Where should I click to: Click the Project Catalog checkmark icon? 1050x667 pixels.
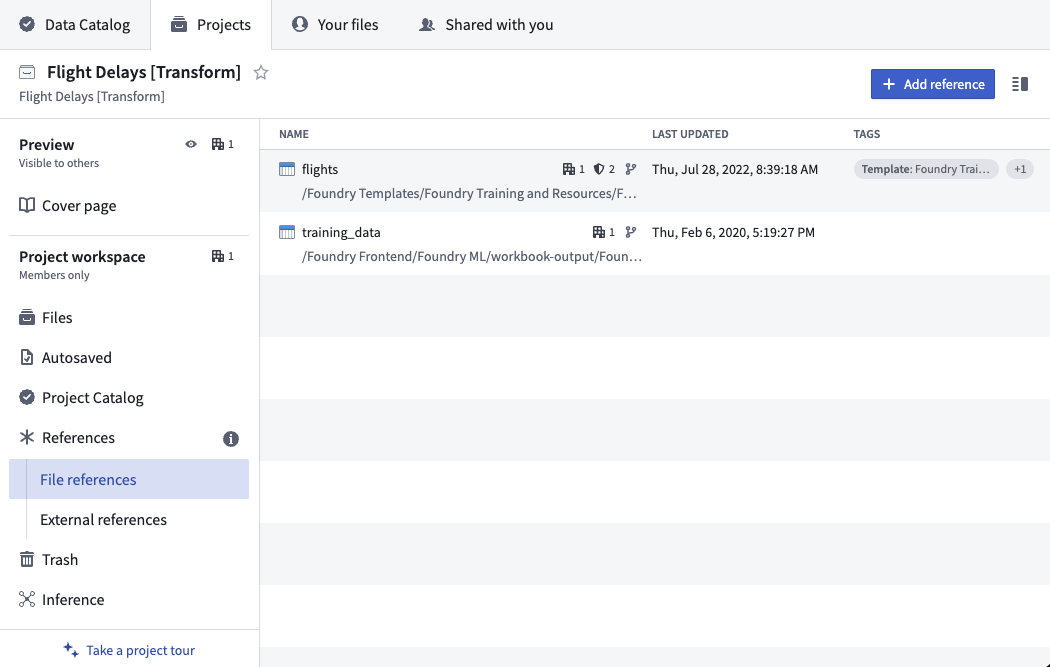[27, 398]
